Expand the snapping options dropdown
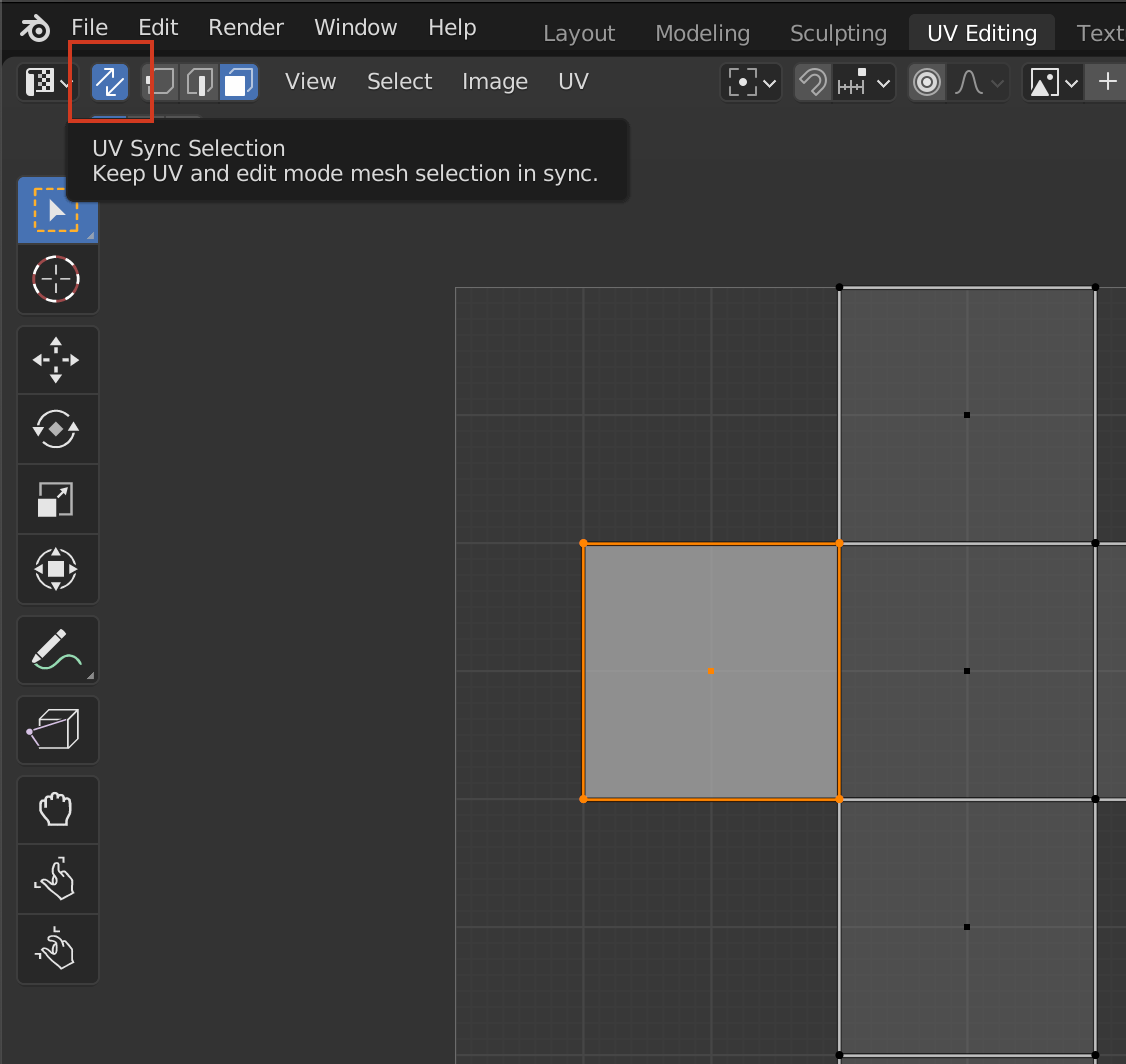Image resolution: width=1126 pixels, height=1064 pixels. pyautogui.click(x=865, y=82)
